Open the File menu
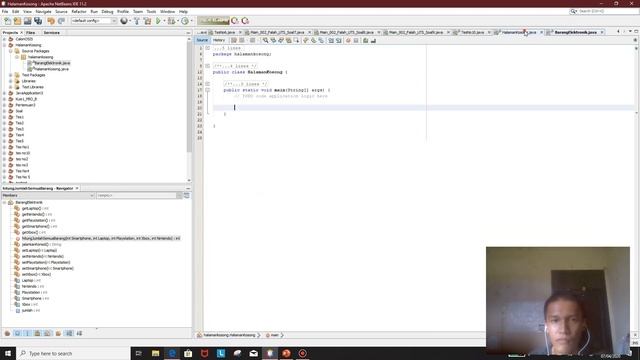640x360 pixels. [5, 11]
